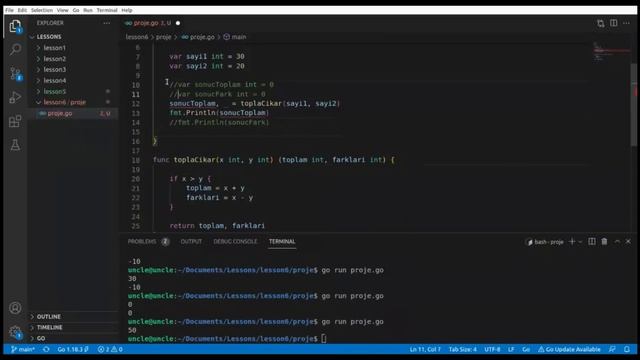This screenshot has width=640, height=360.
Task: Open the File menu
Action: pos(9,10)
